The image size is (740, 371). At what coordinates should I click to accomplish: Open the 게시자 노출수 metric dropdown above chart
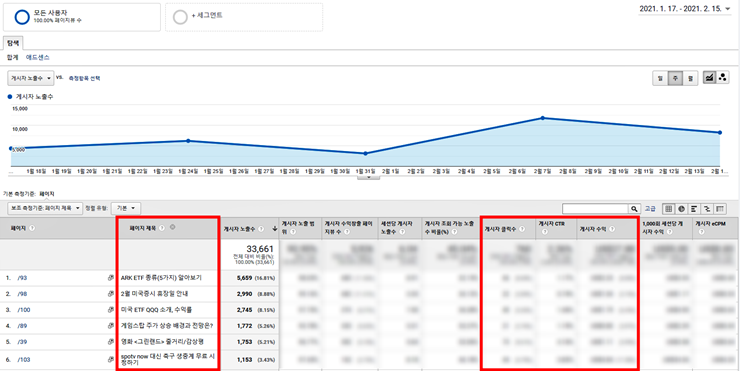click(31, 78)
